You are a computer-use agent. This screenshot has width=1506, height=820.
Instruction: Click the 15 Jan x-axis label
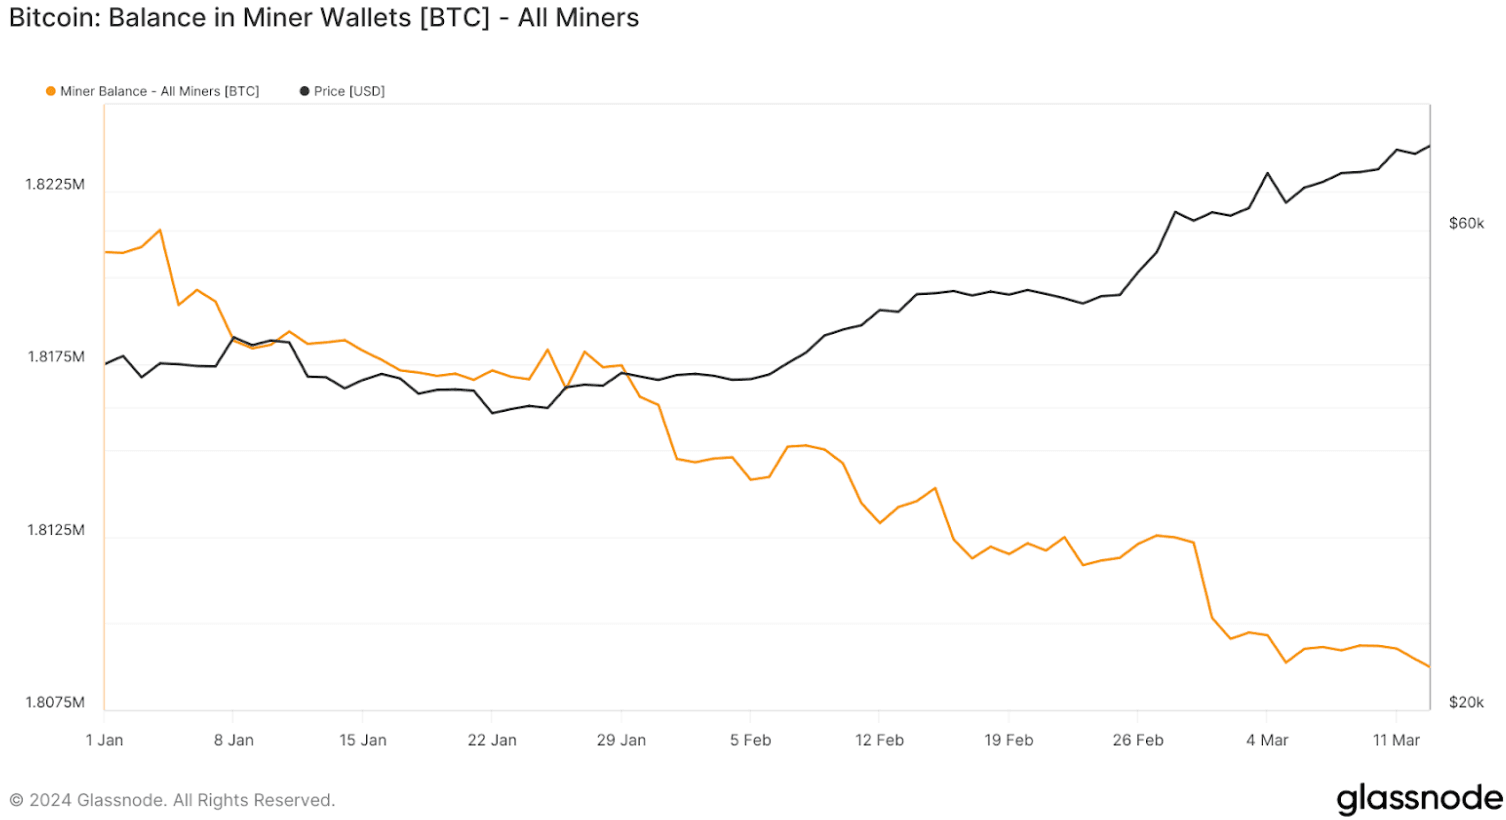click(x=362, y=740)
